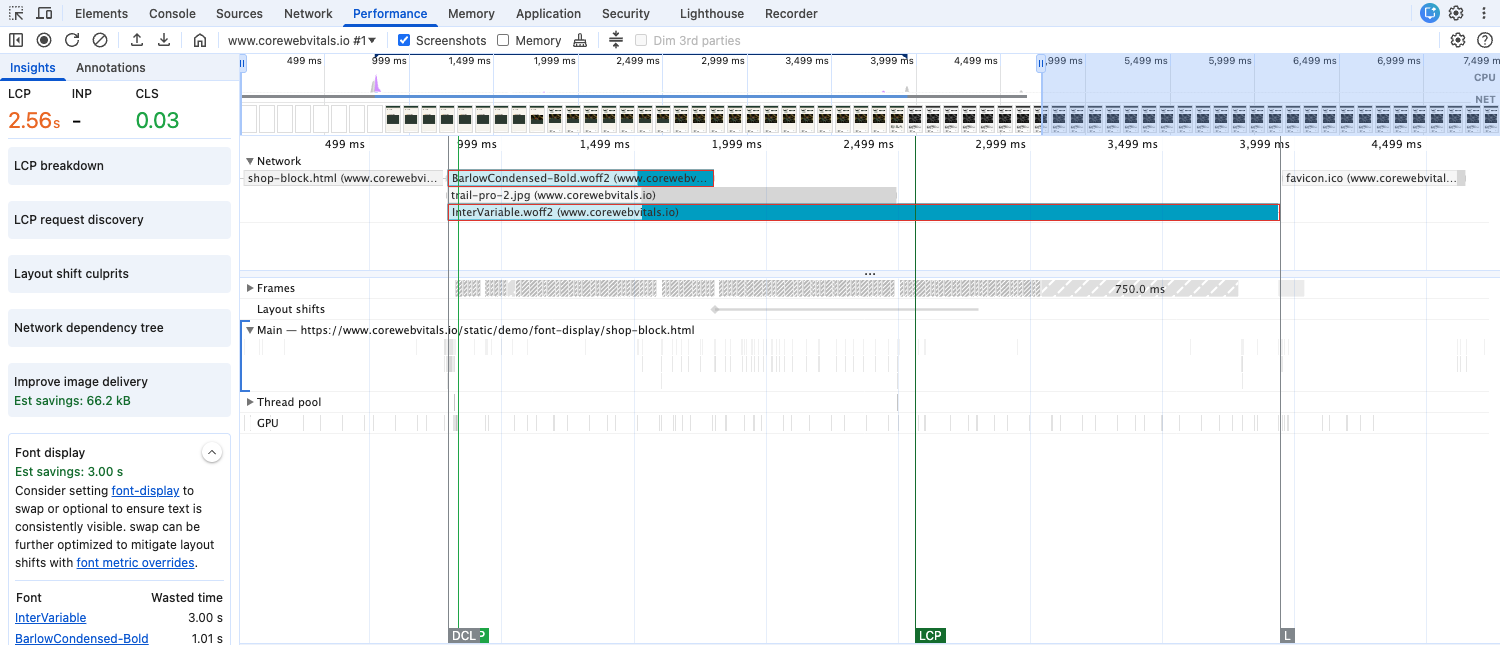
Task: Open the Lighthouse tab
Action: [x=712, y=13]
